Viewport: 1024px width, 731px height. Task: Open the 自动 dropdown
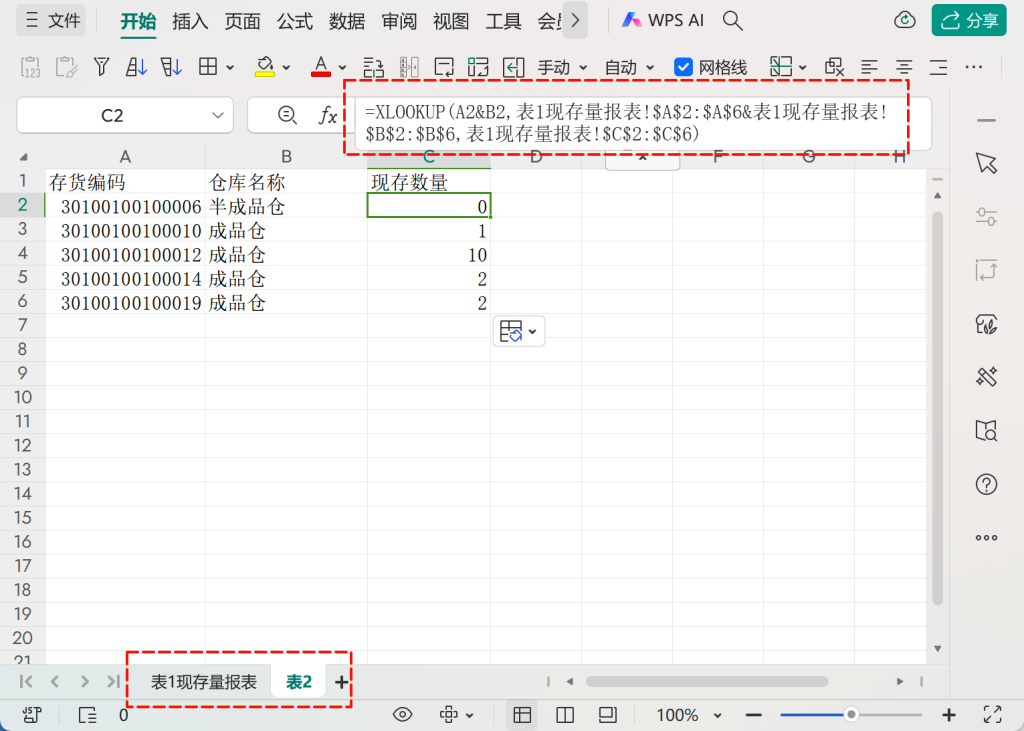pos(629,67)
